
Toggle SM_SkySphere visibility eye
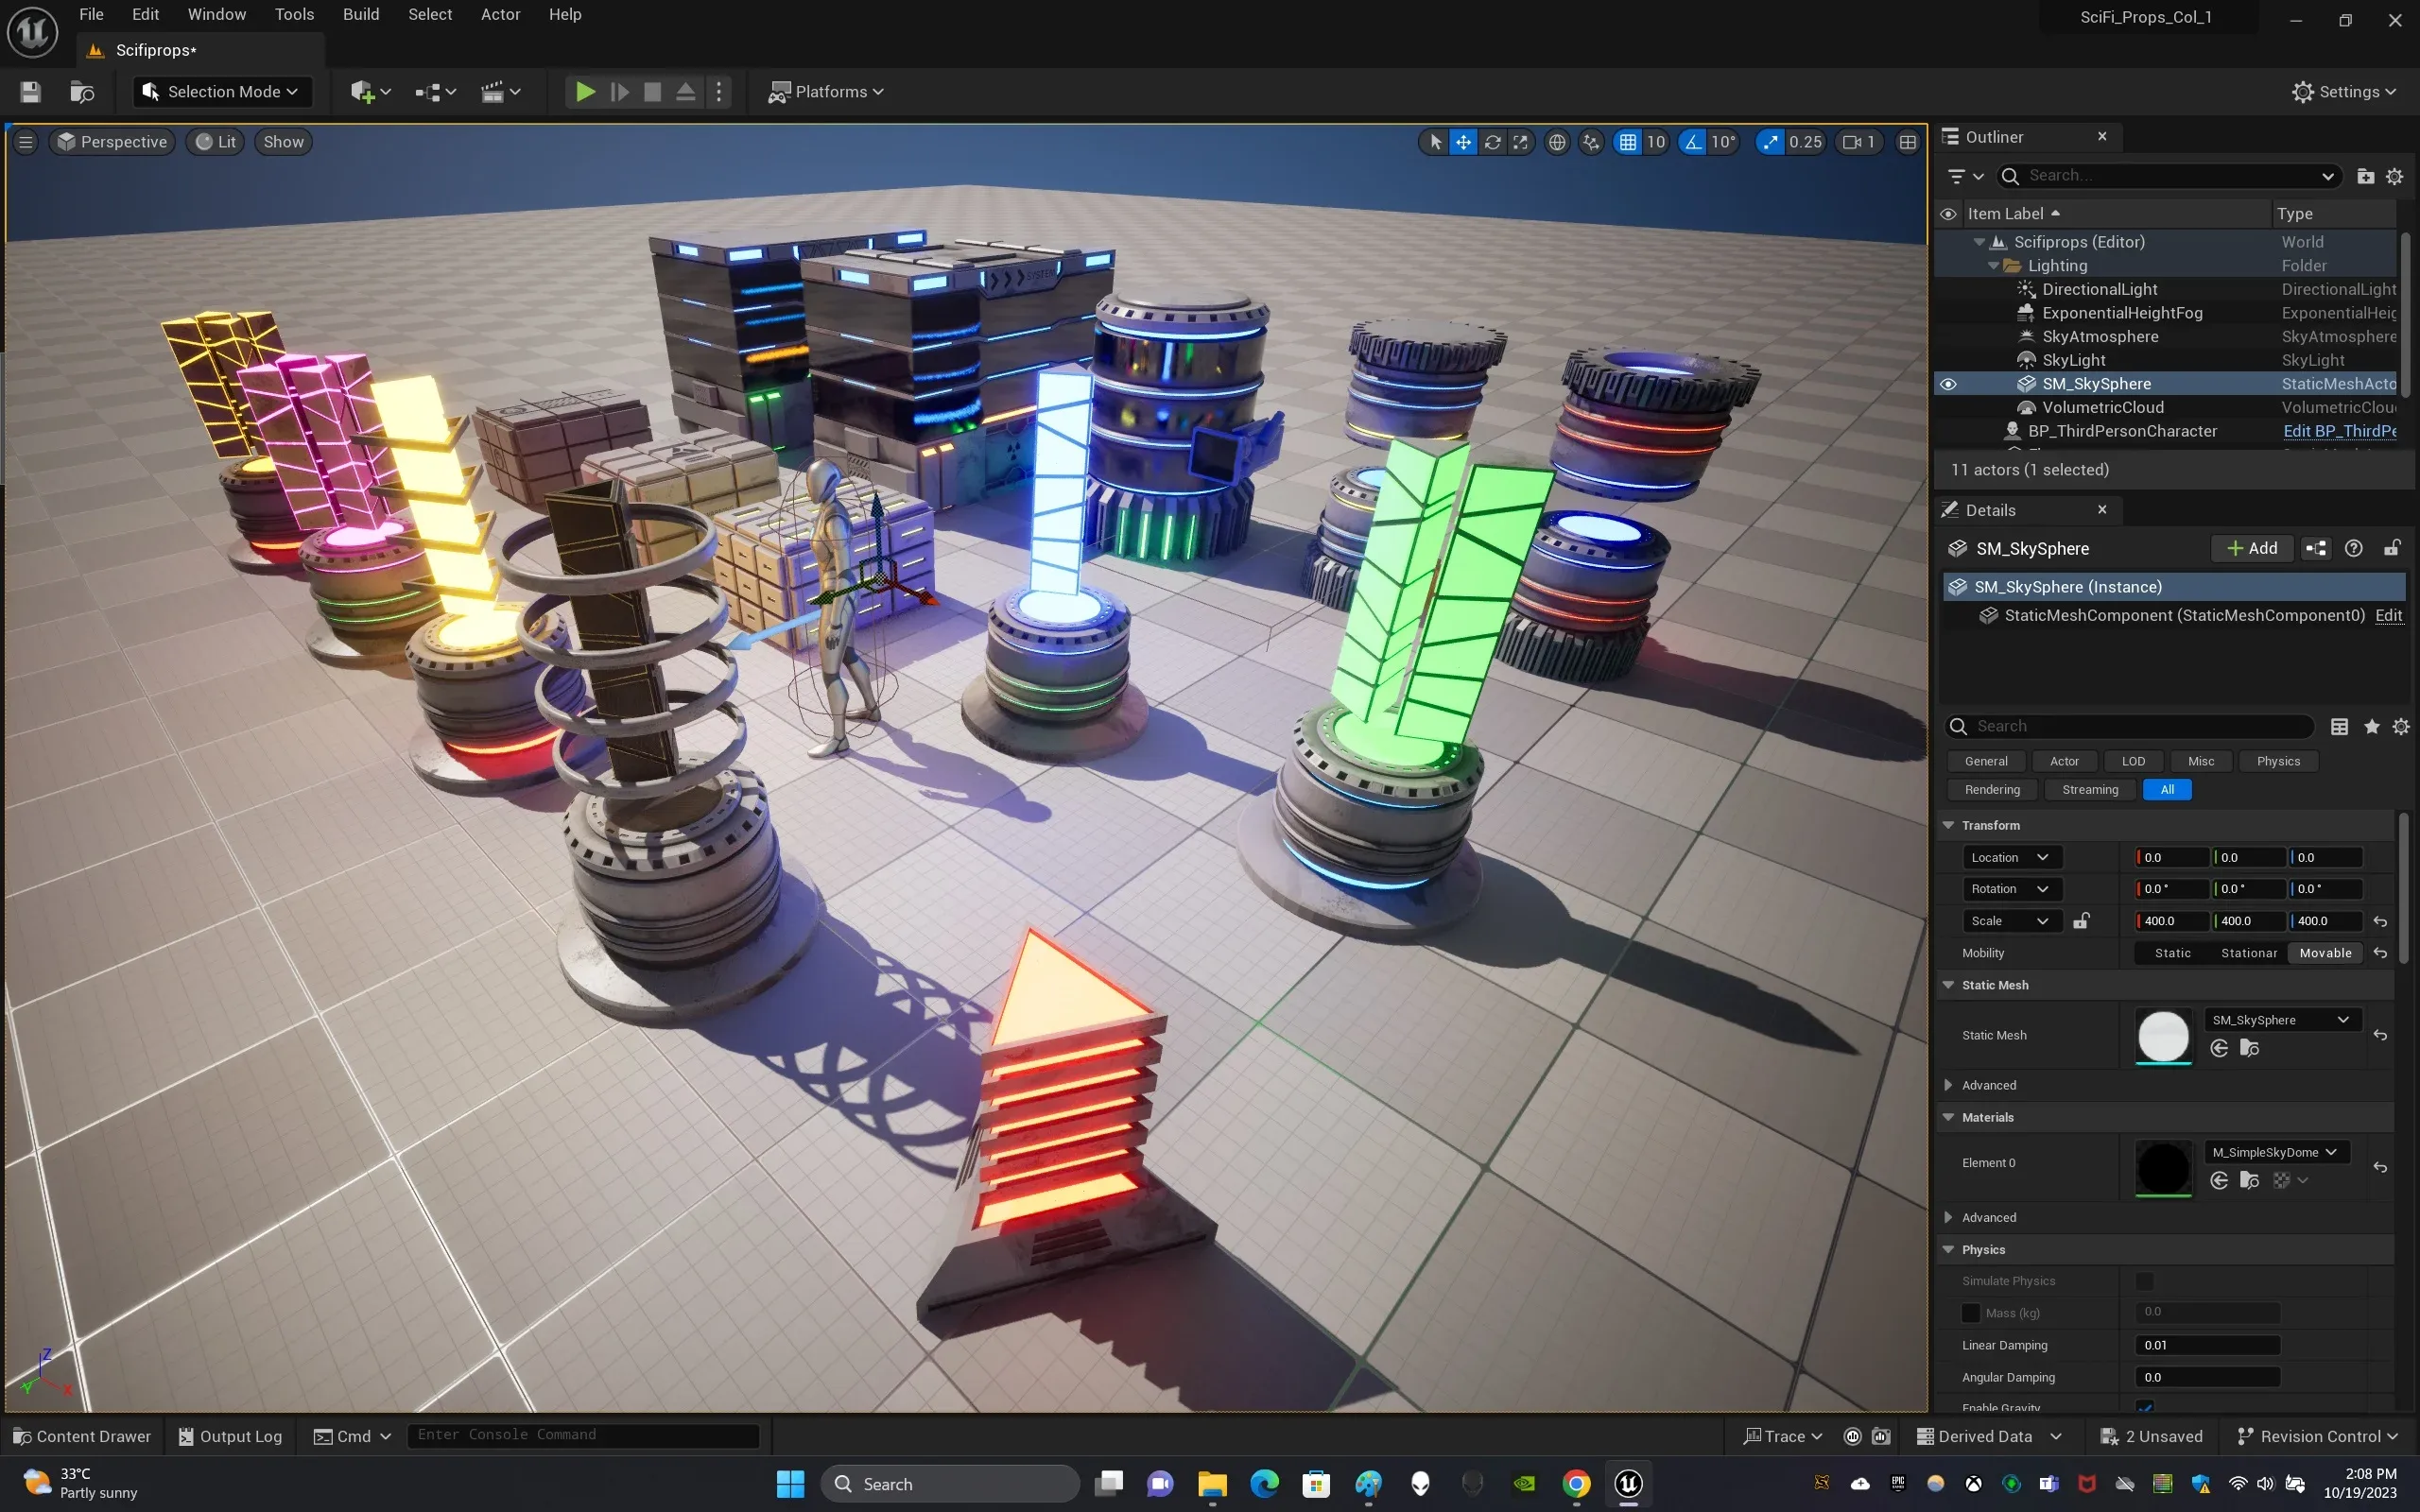click(1948, 384)
